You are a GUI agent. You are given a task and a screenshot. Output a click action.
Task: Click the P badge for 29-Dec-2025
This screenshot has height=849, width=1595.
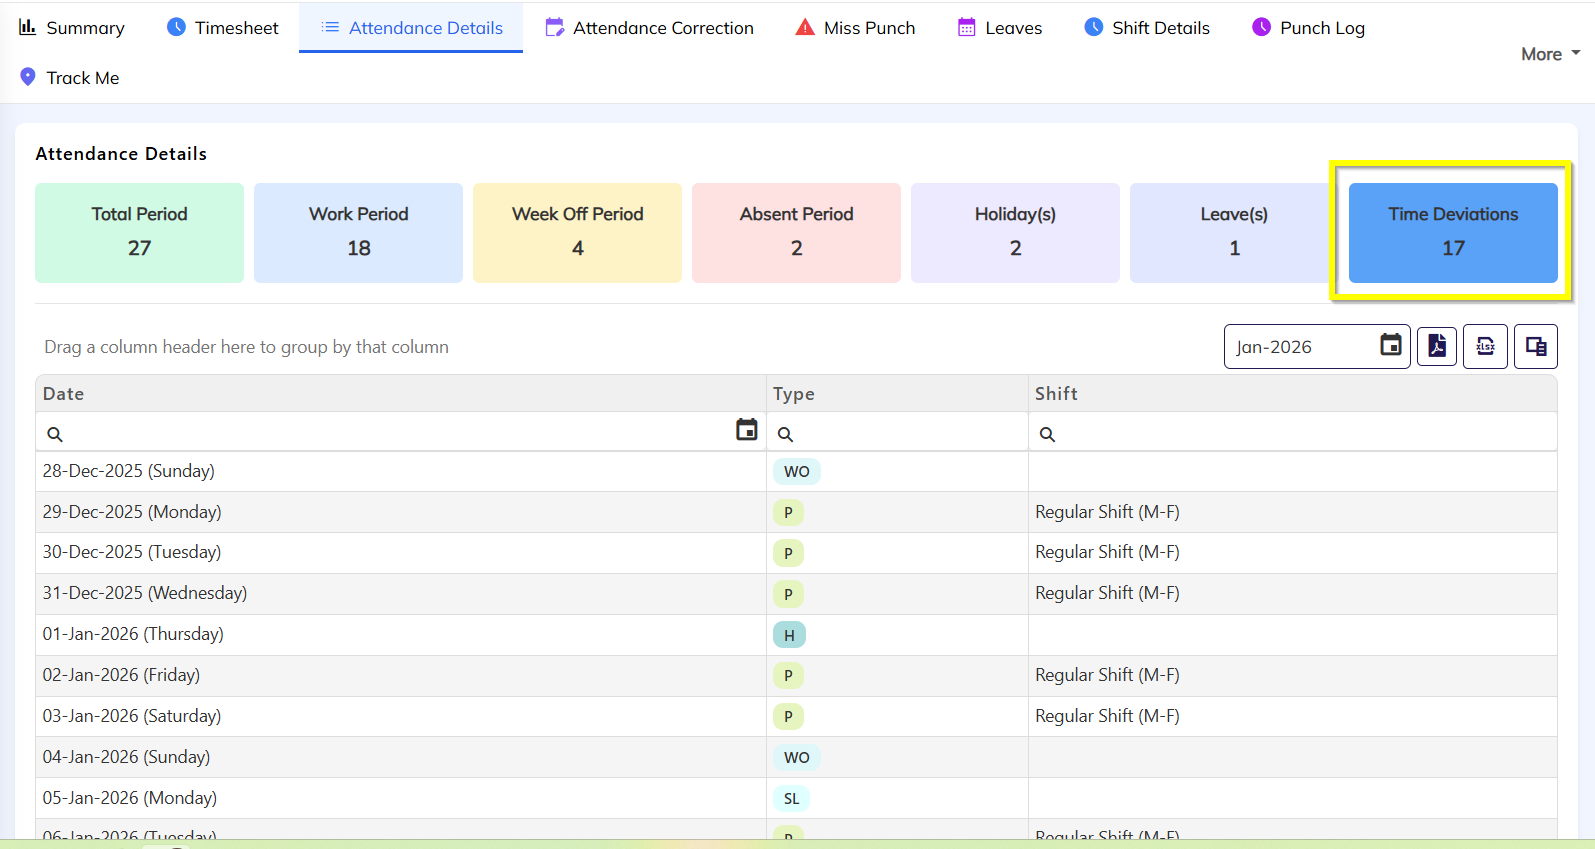788,513
